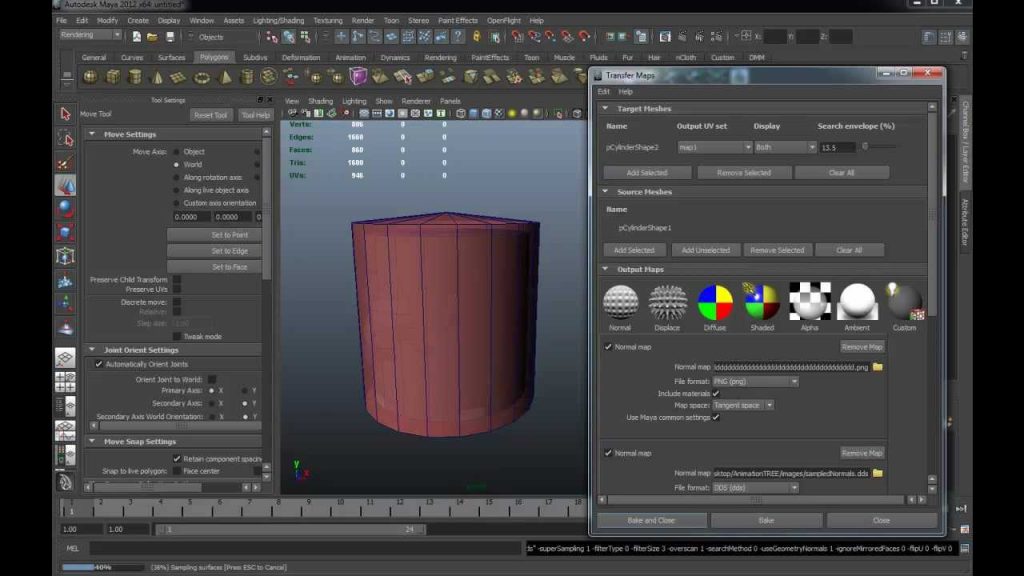1024x576 pixels.
Task: Select the Alpha output map icon
Action: tap(810, 301)
